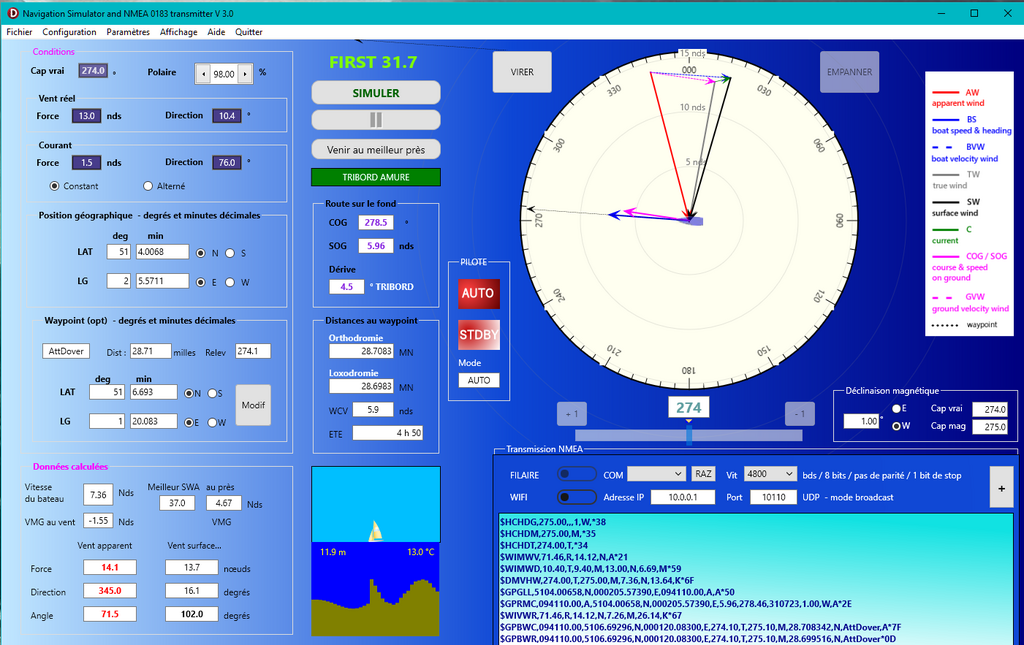Toggle the FILAIRE transmission switch
Viewport: 1024px width, 645px height.
click(x=577, y=474)
